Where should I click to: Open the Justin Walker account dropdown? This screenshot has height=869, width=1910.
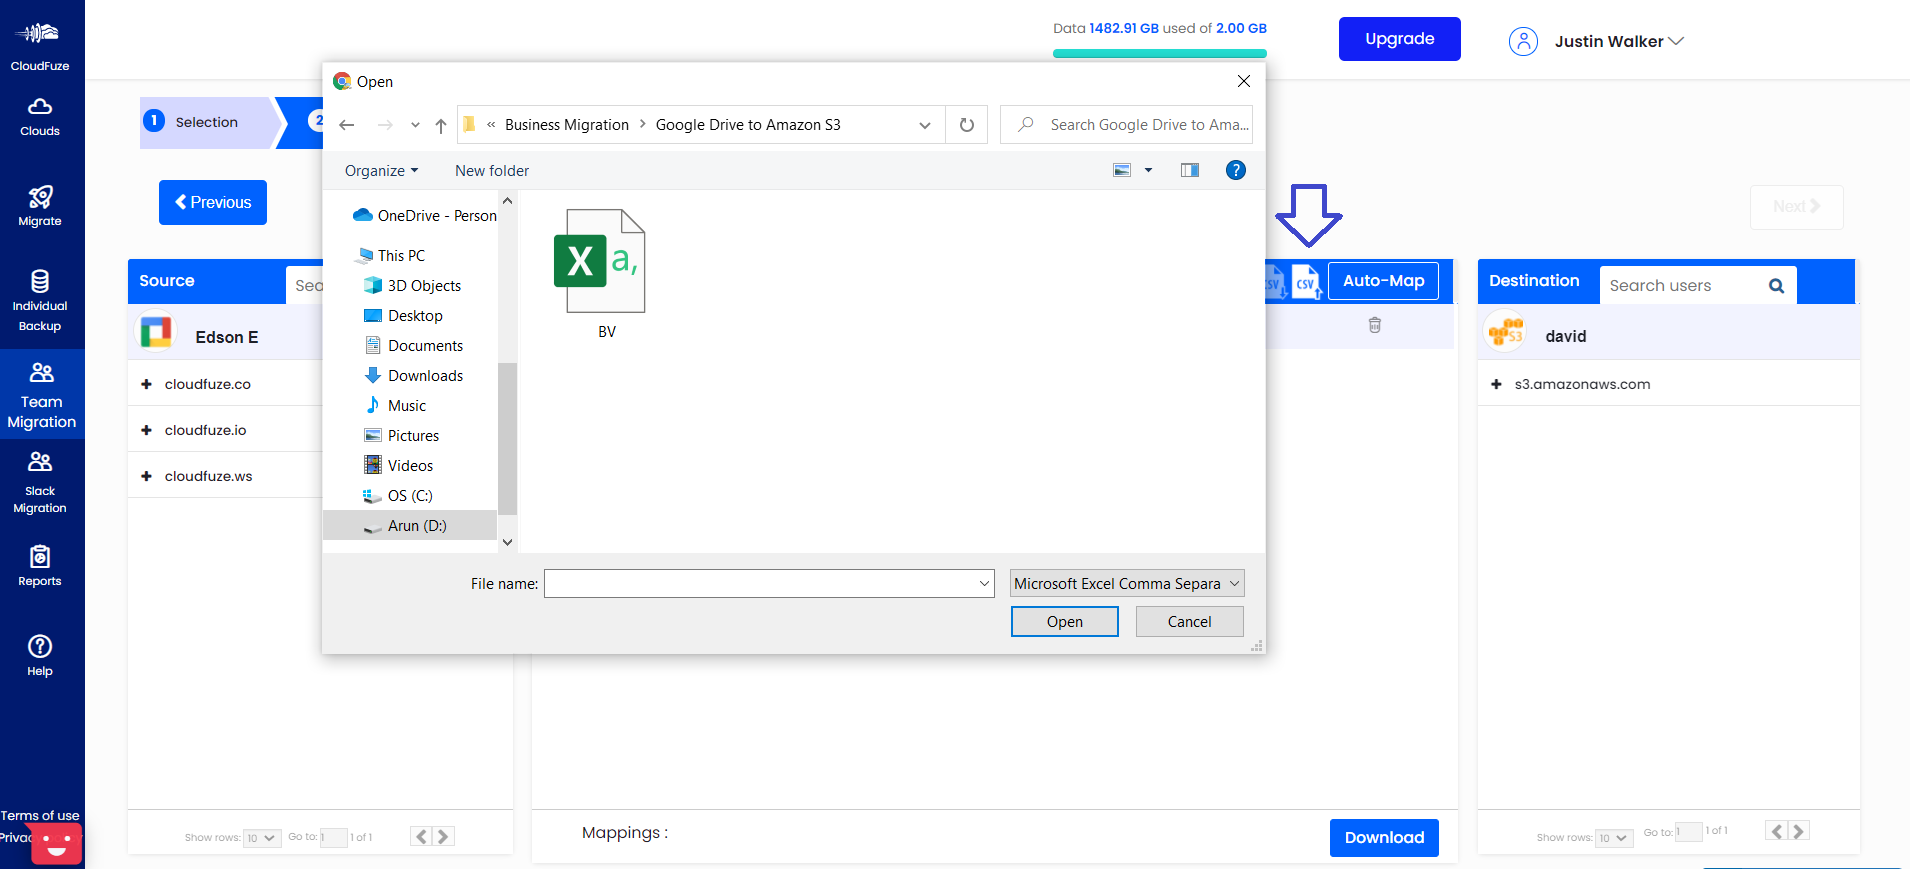click(x=1619, y=41)
